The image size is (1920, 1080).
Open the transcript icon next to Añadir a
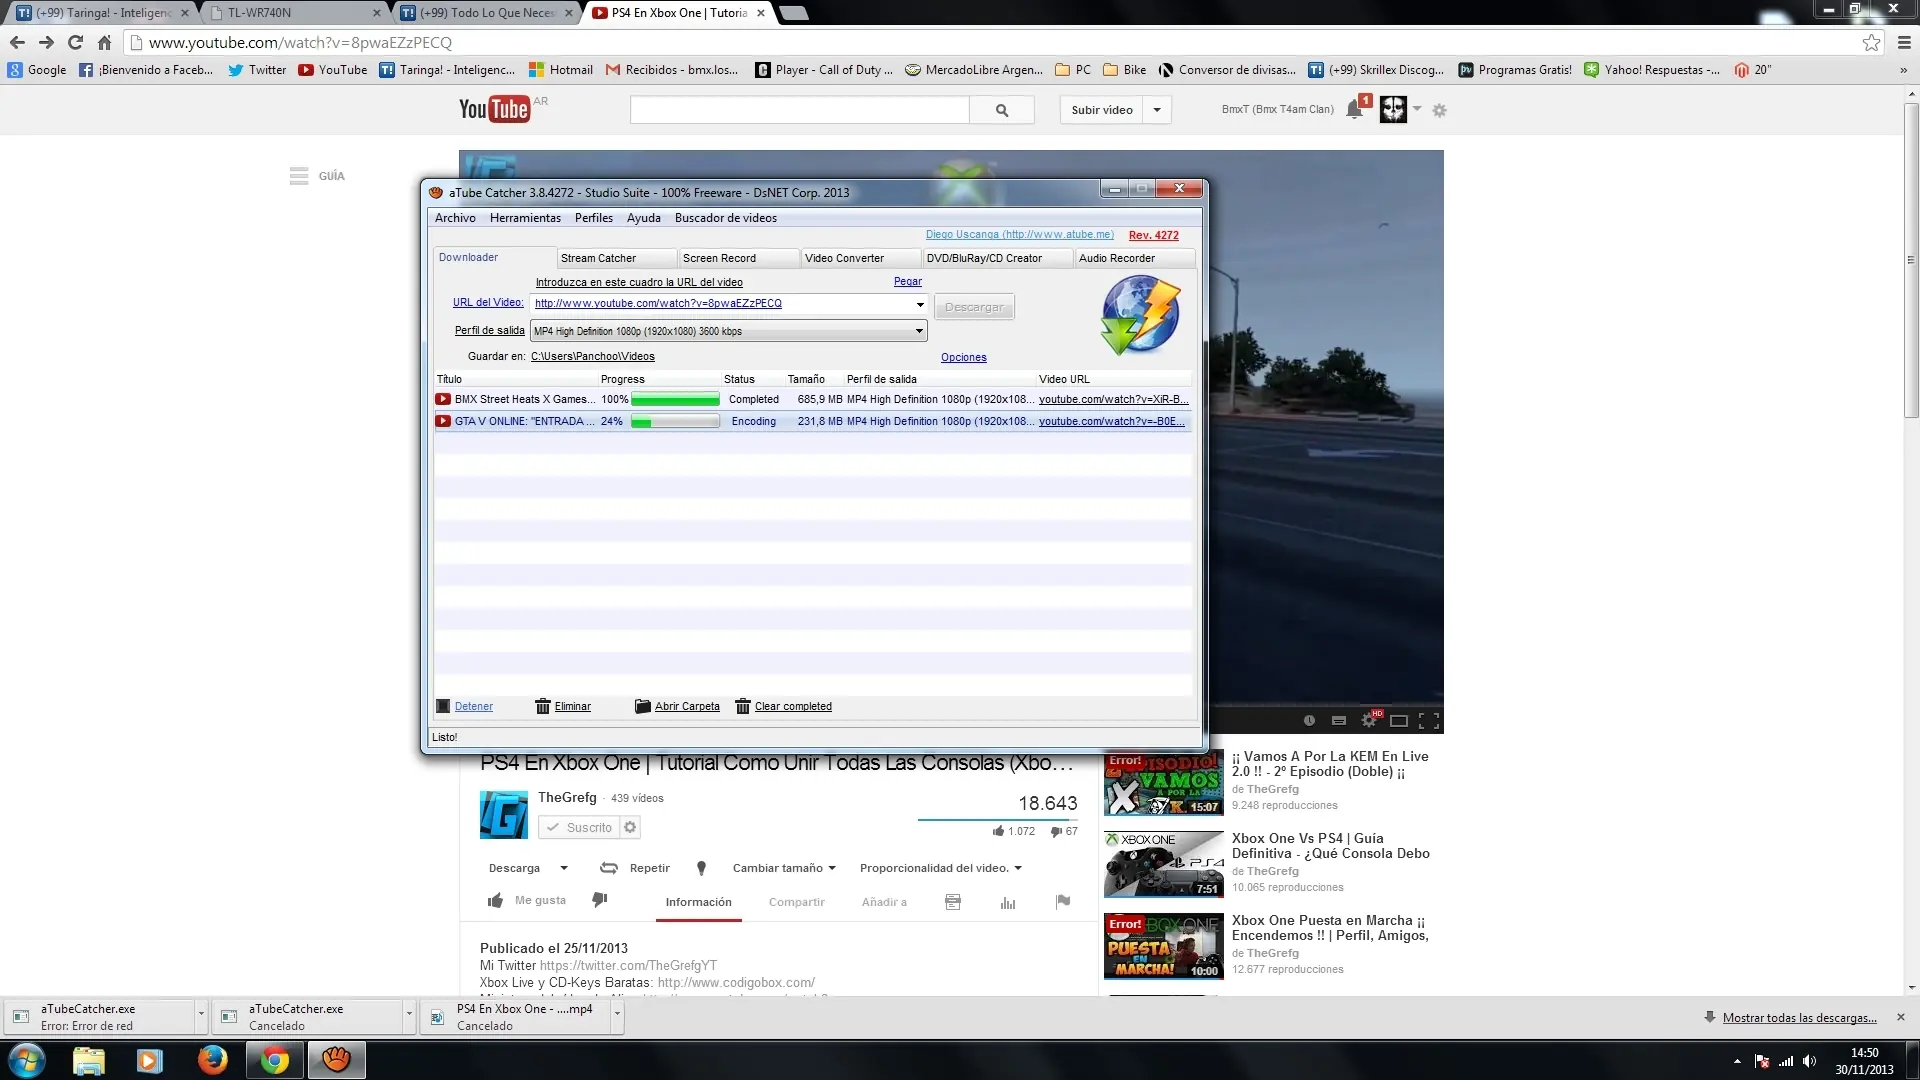tap(953, 902)
